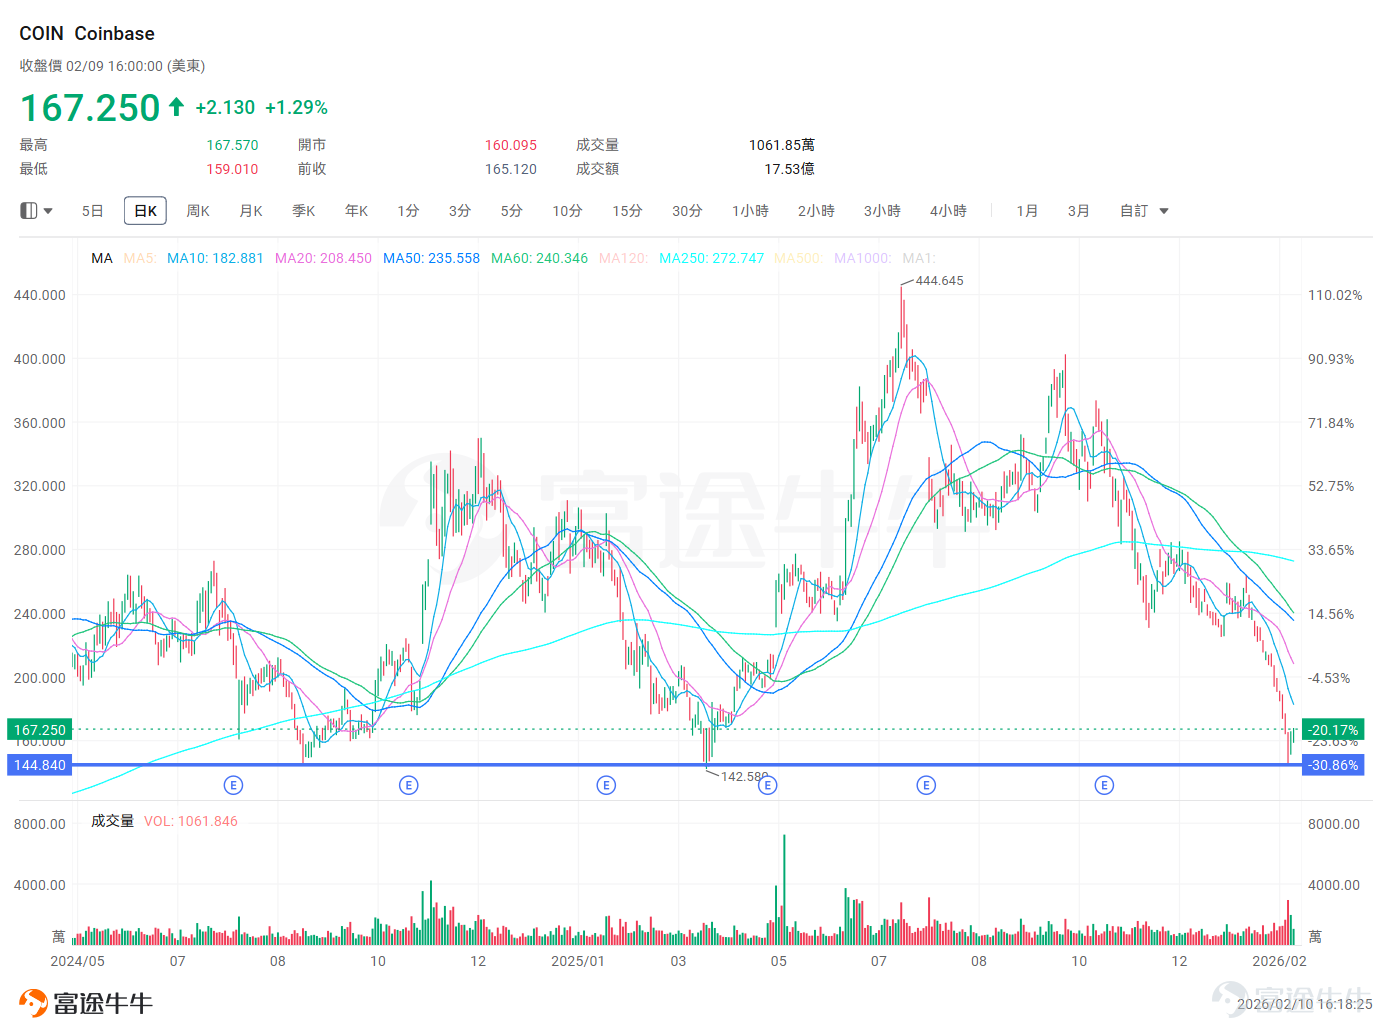
Task: Open earnings marker E near 2025/02
Action: (606, 785)
